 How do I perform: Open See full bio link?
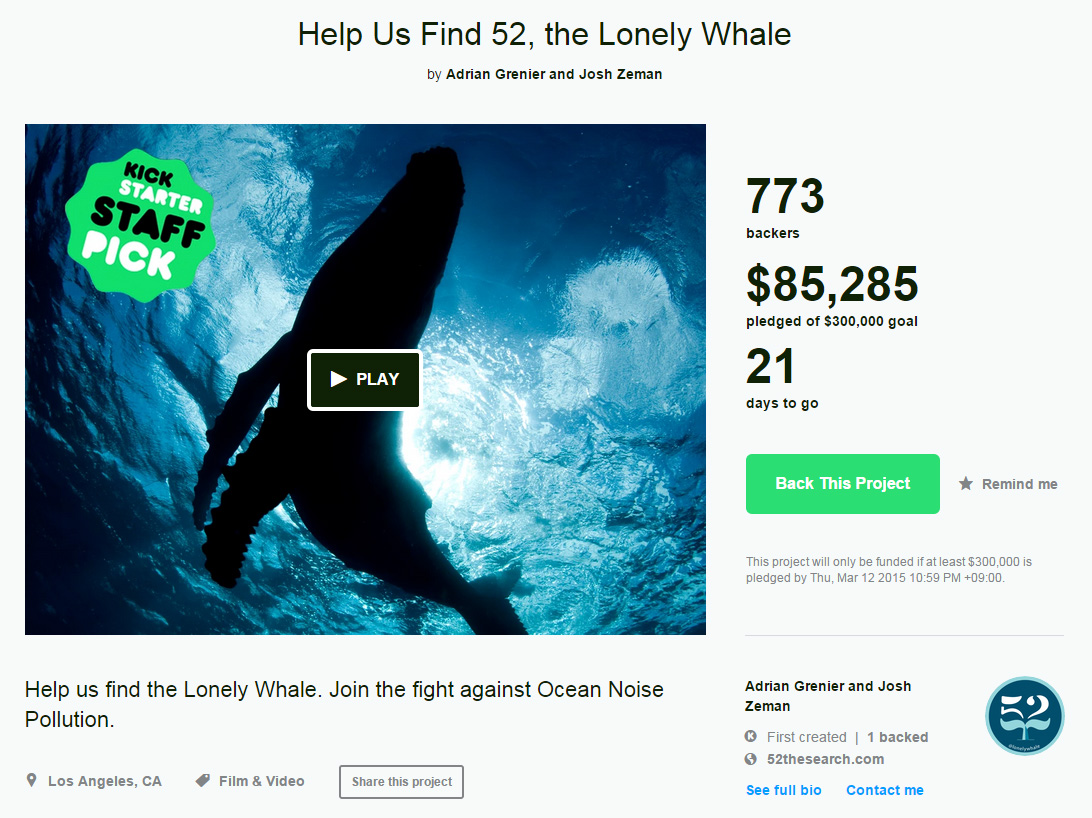pos(783,790)
